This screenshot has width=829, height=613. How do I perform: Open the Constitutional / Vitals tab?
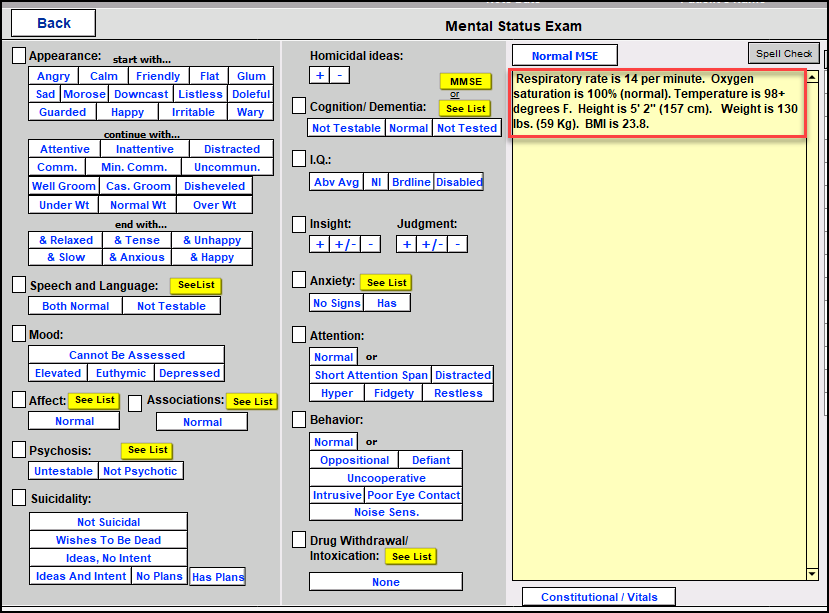point(599,597)
